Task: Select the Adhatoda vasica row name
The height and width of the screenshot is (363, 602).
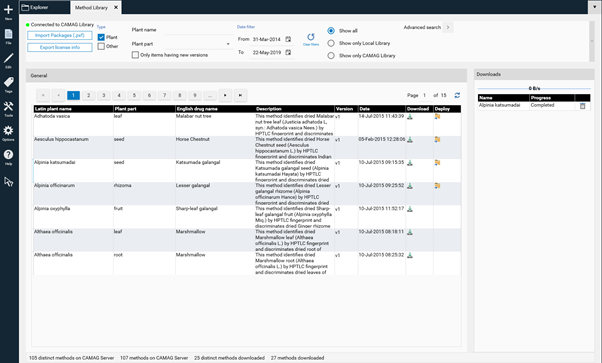Action: click(x=52, y=116)
